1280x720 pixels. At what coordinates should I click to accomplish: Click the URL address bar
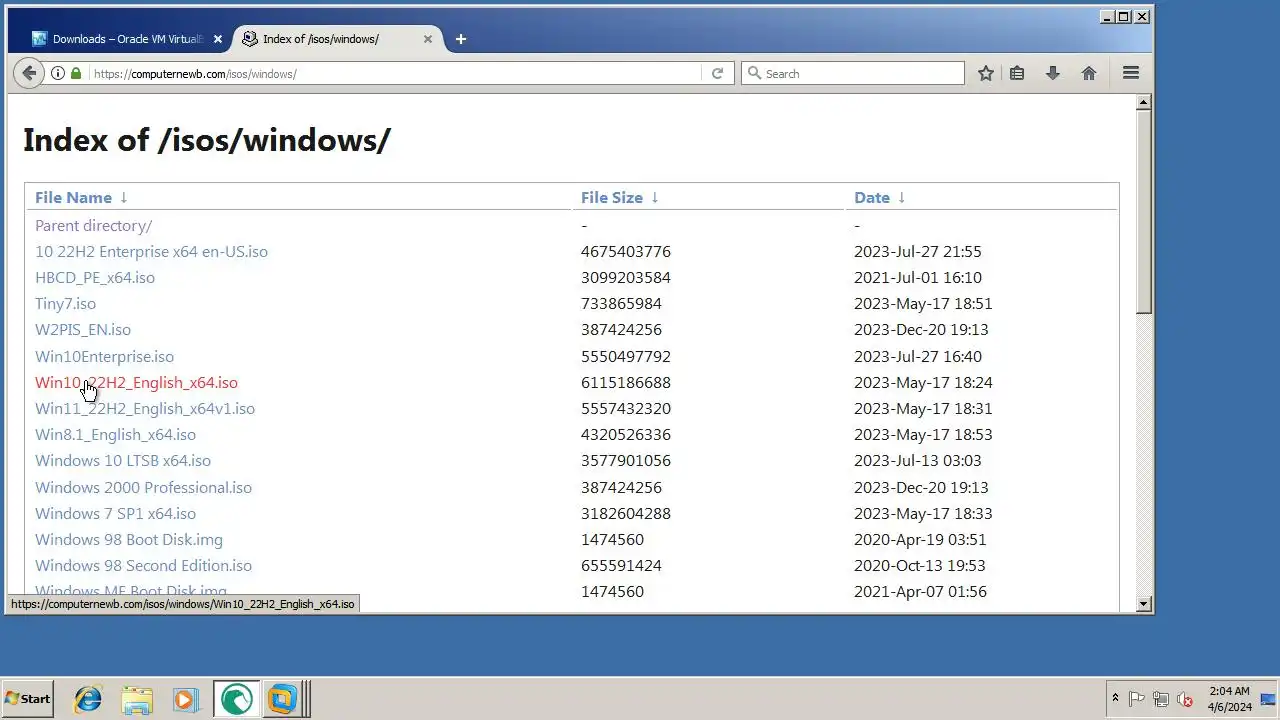(395, 73)
